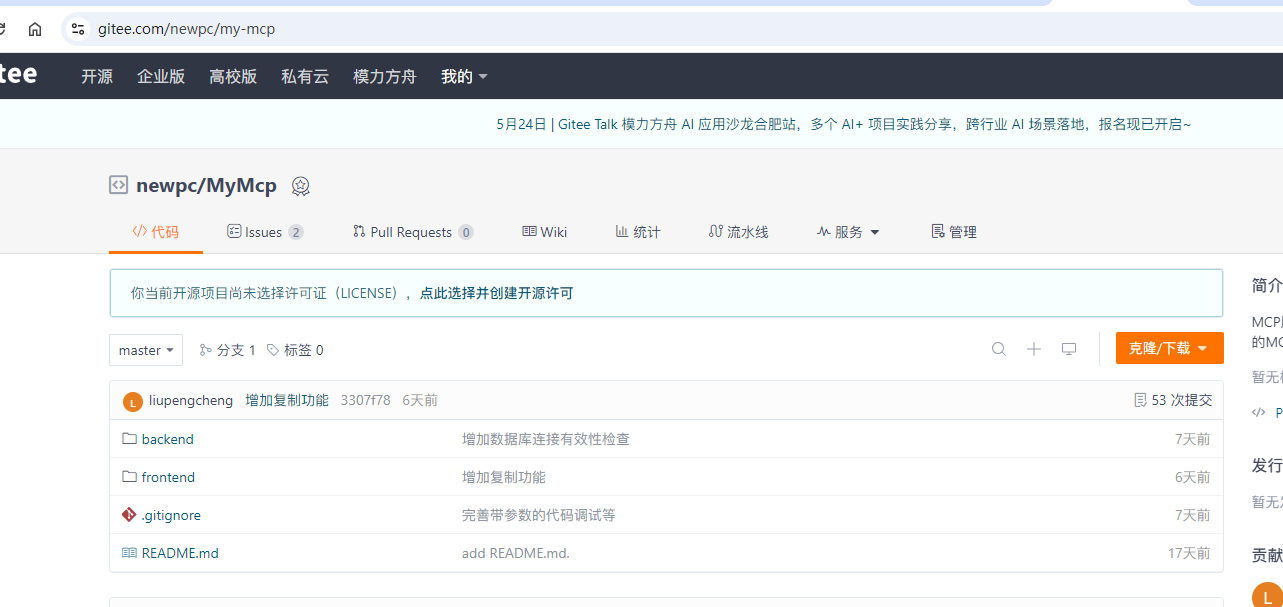Expand the 服务 dropdown menu
Viewport: 1283px width, 607px height.
(848, 232)
